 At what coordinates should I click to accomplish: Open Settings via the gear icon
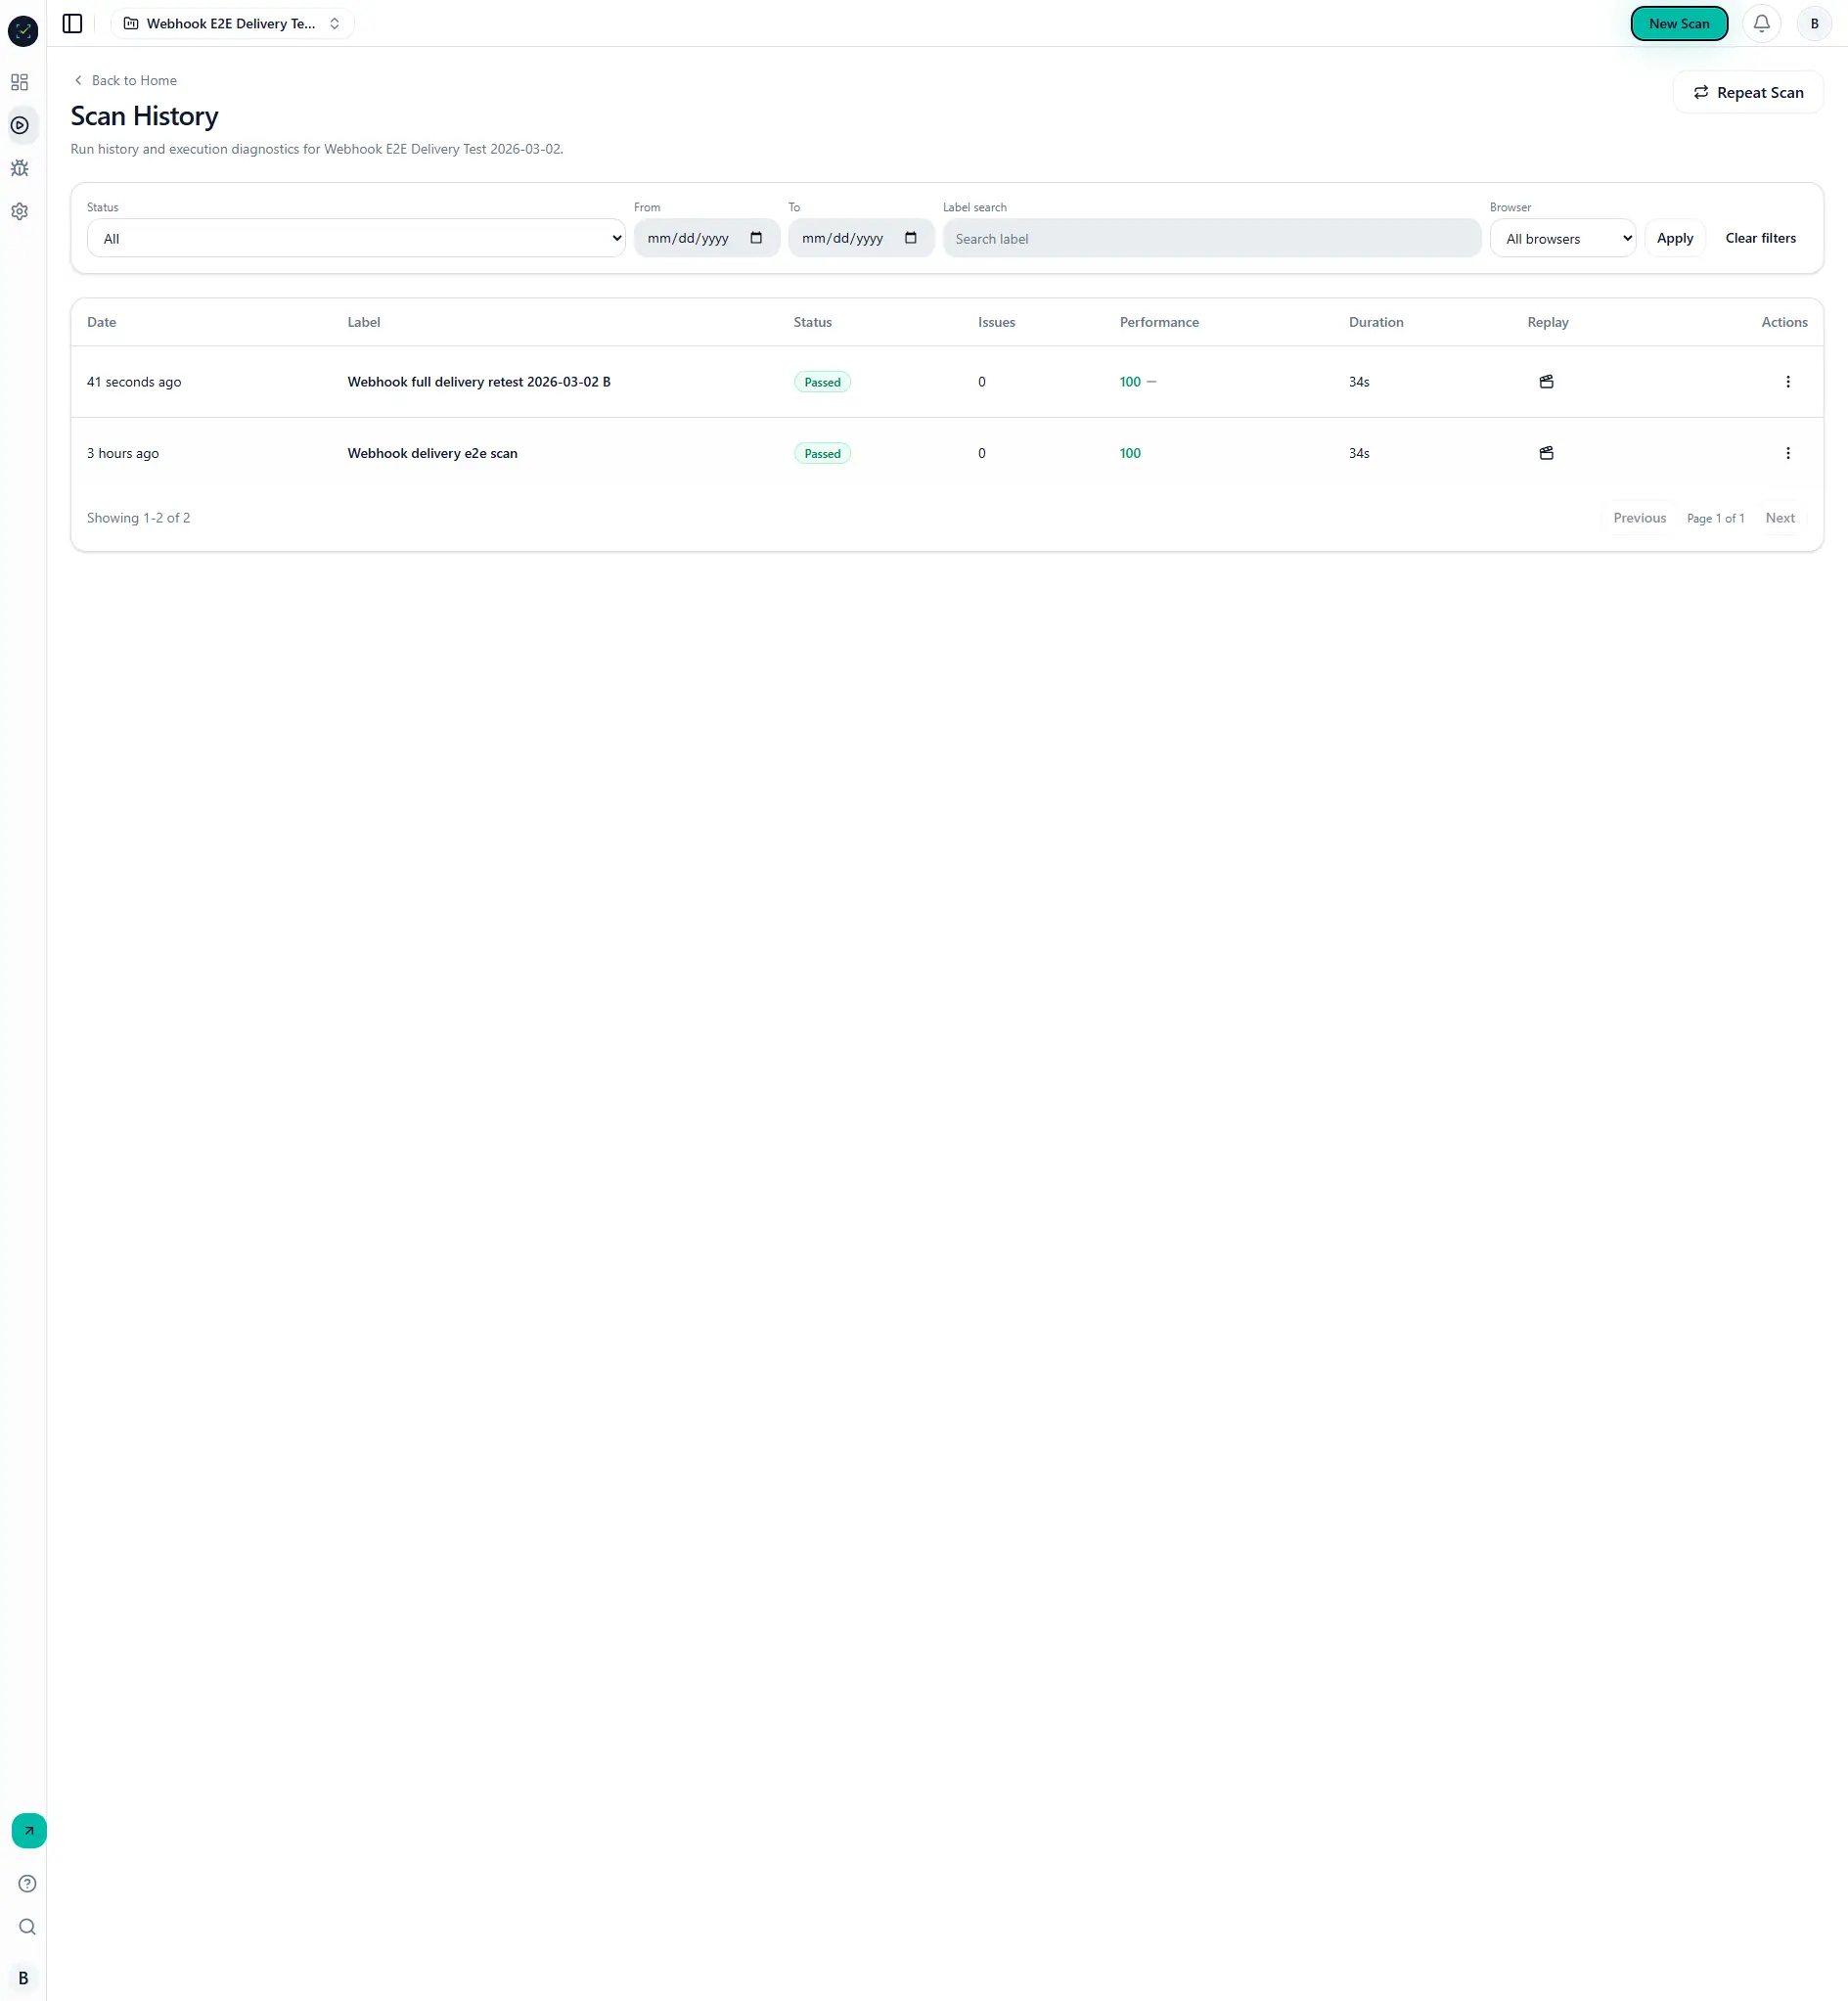click(x=19, y=211)
